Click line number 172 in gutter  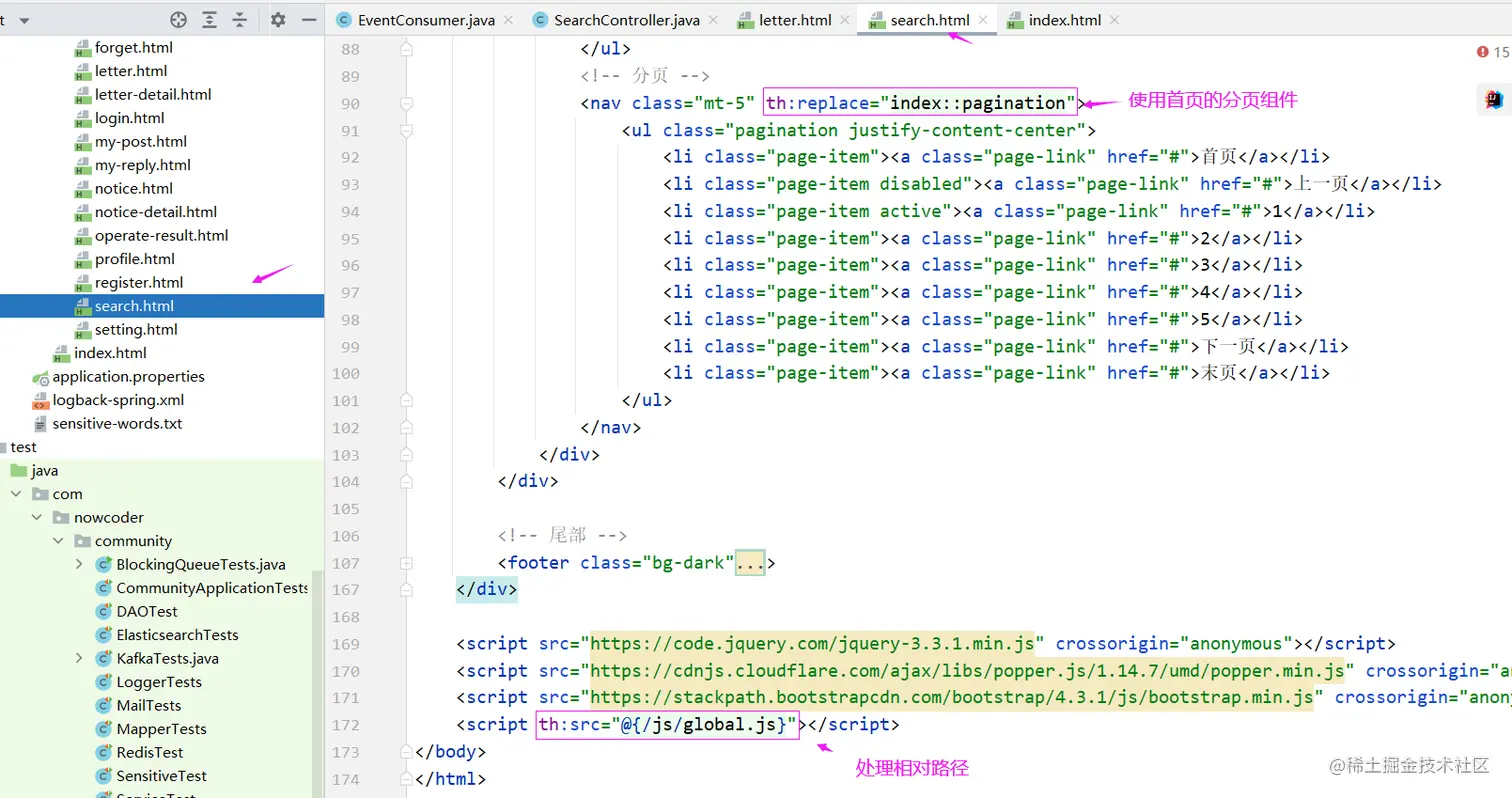coord(343,724)
